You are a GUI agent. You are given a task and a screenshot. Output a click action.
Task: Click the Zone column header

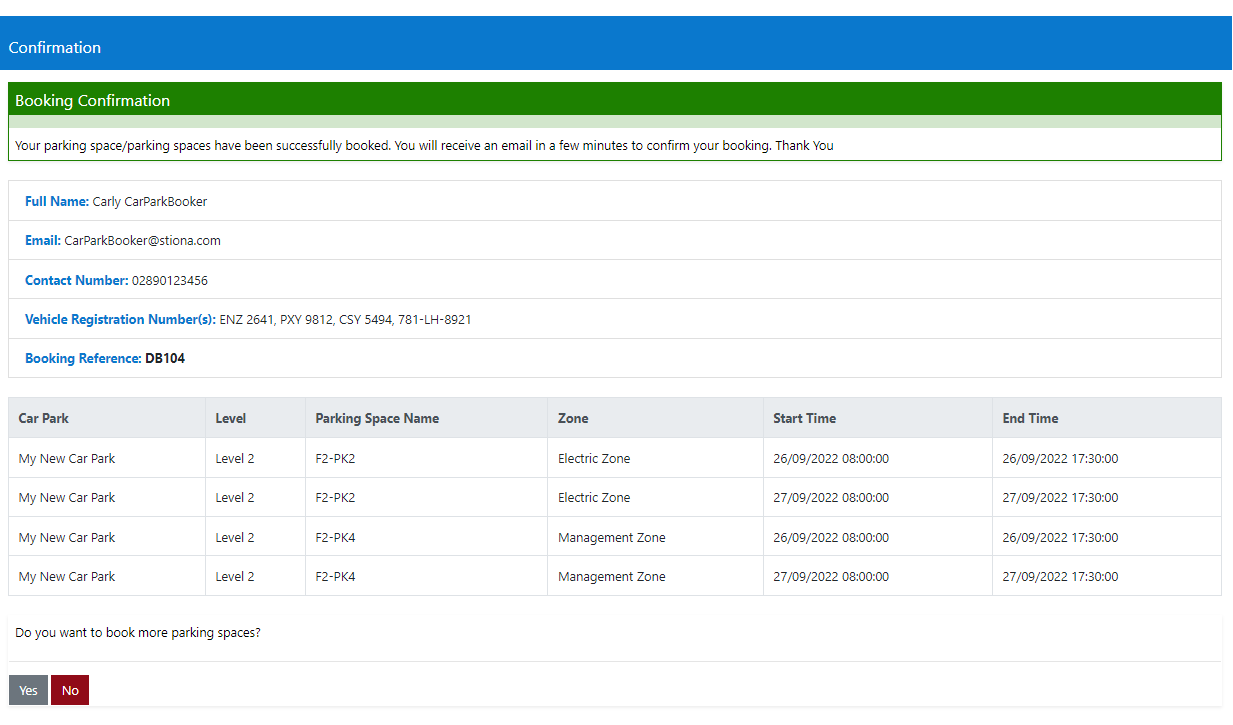[573, 418]
